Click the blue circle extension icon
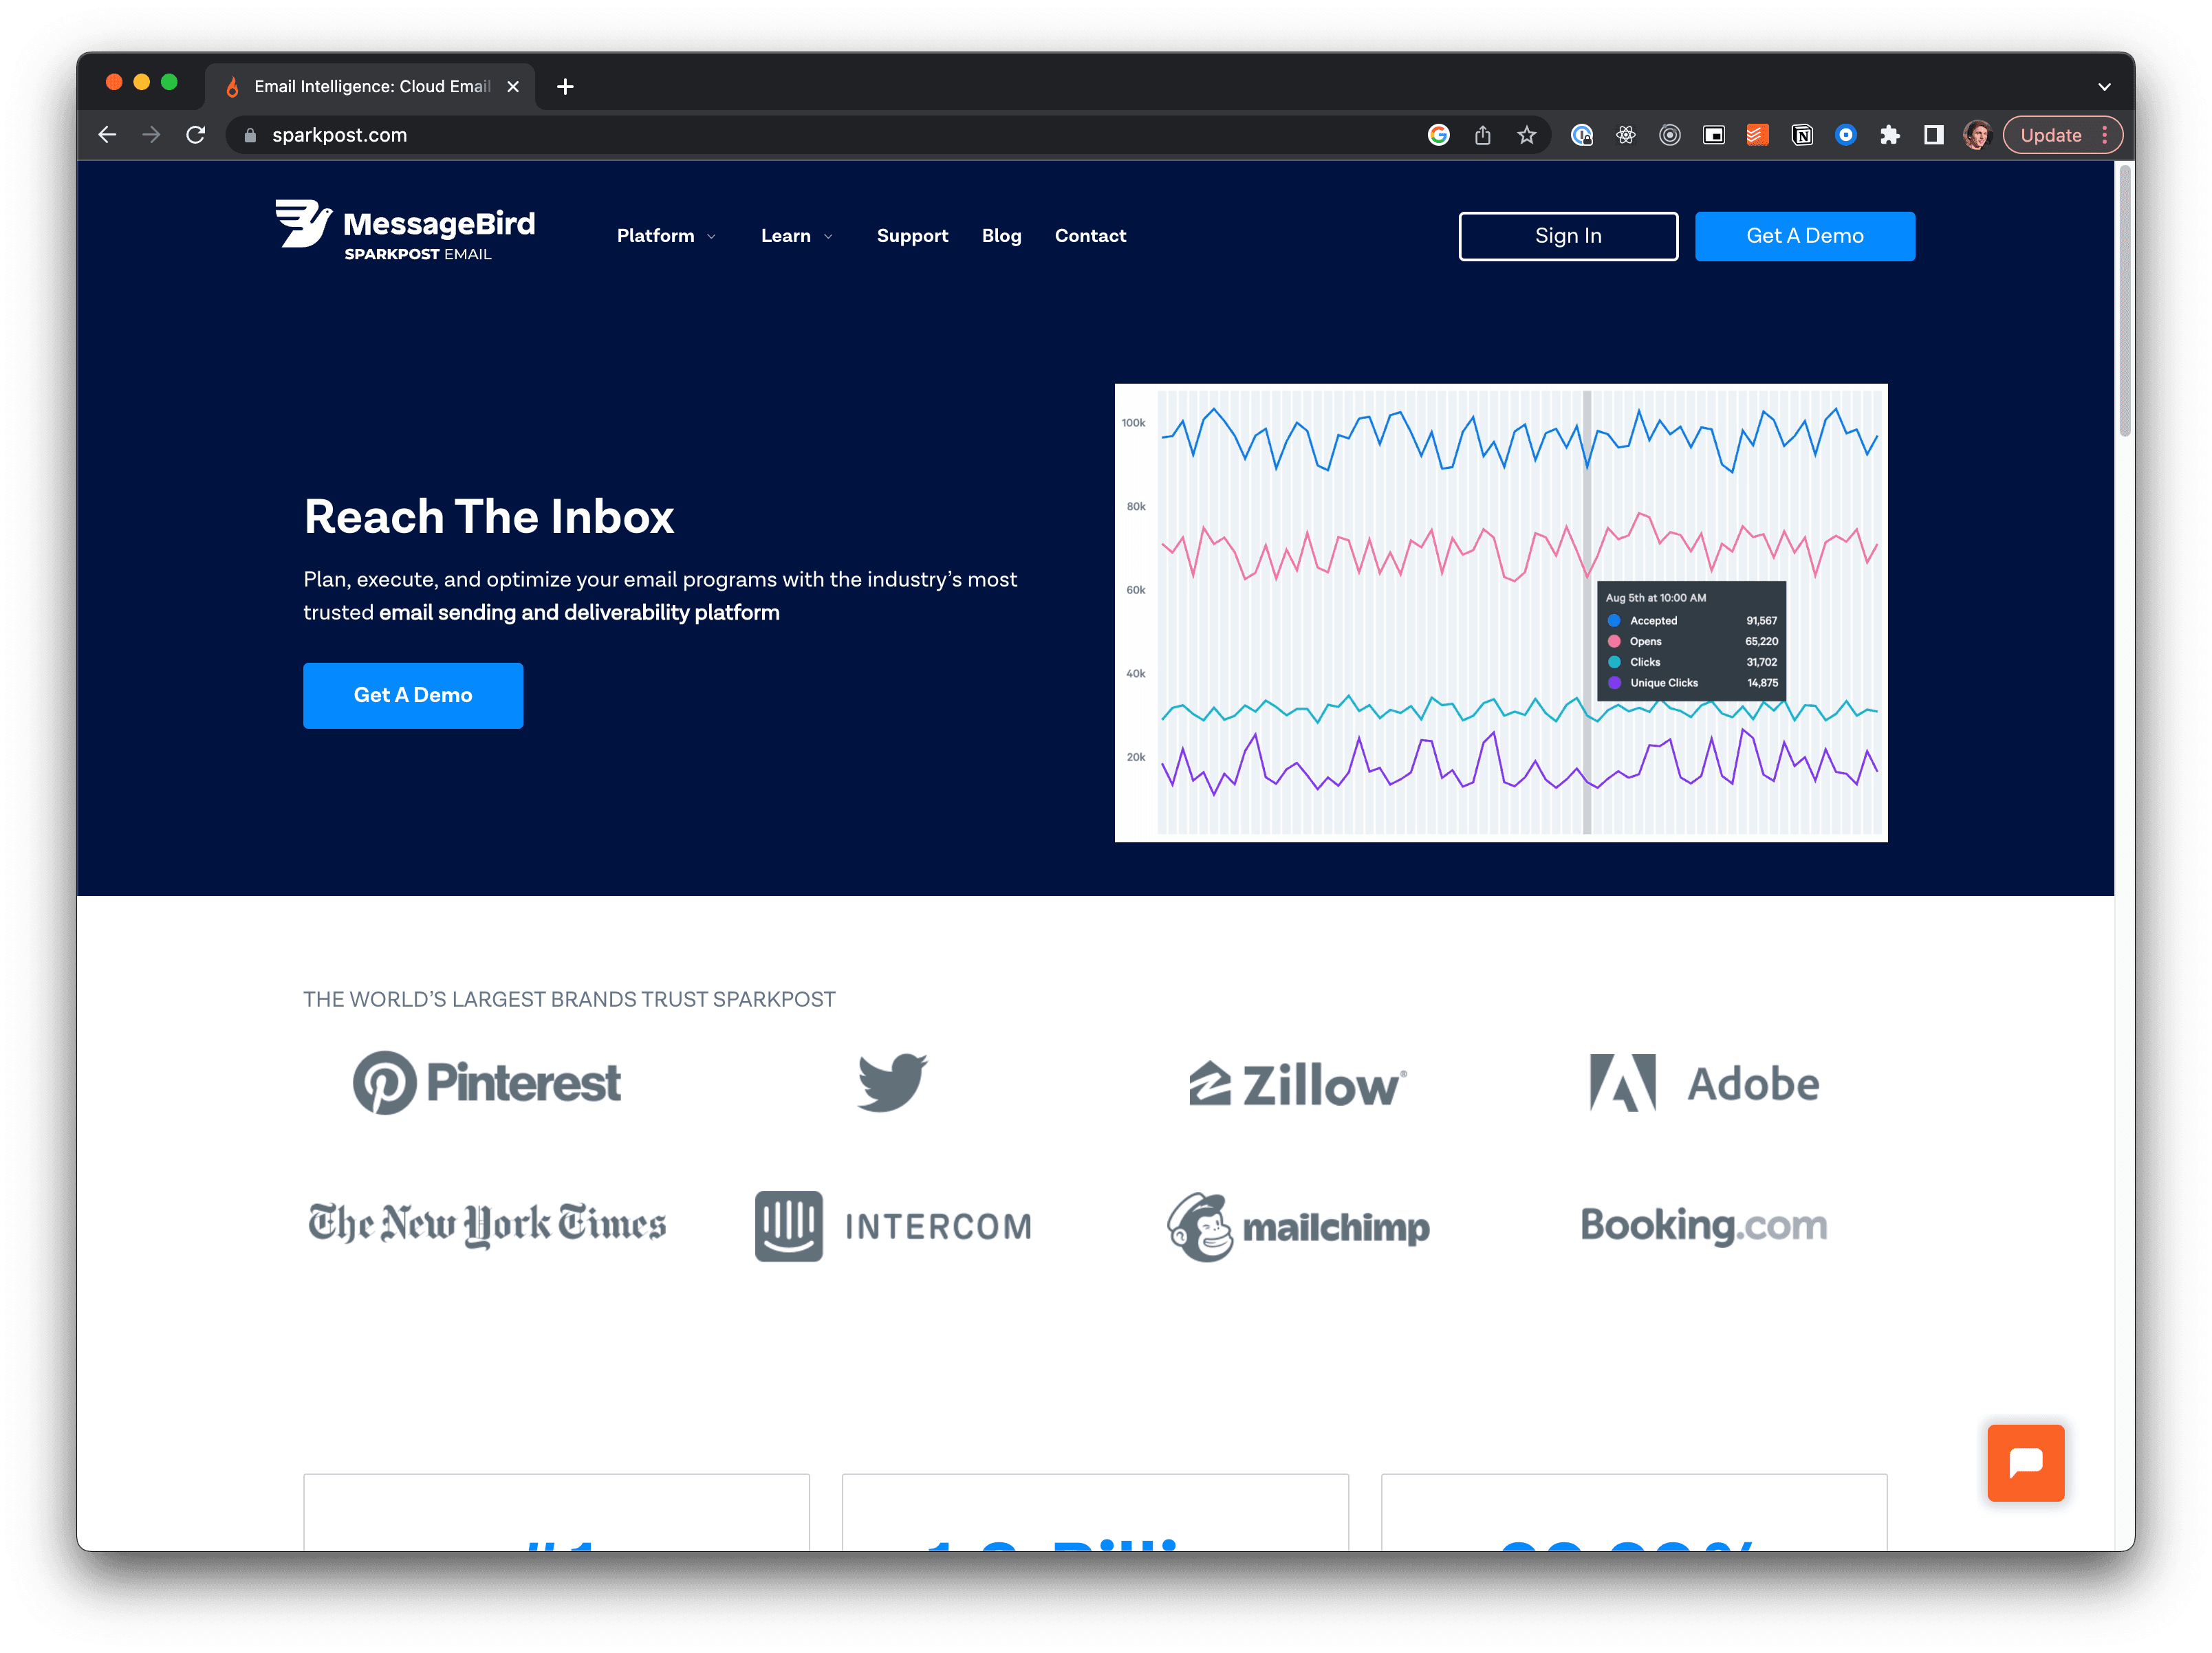The width and height of the screenshot is (2212, 1653). pyautogui.click(x=1846, y=135)
